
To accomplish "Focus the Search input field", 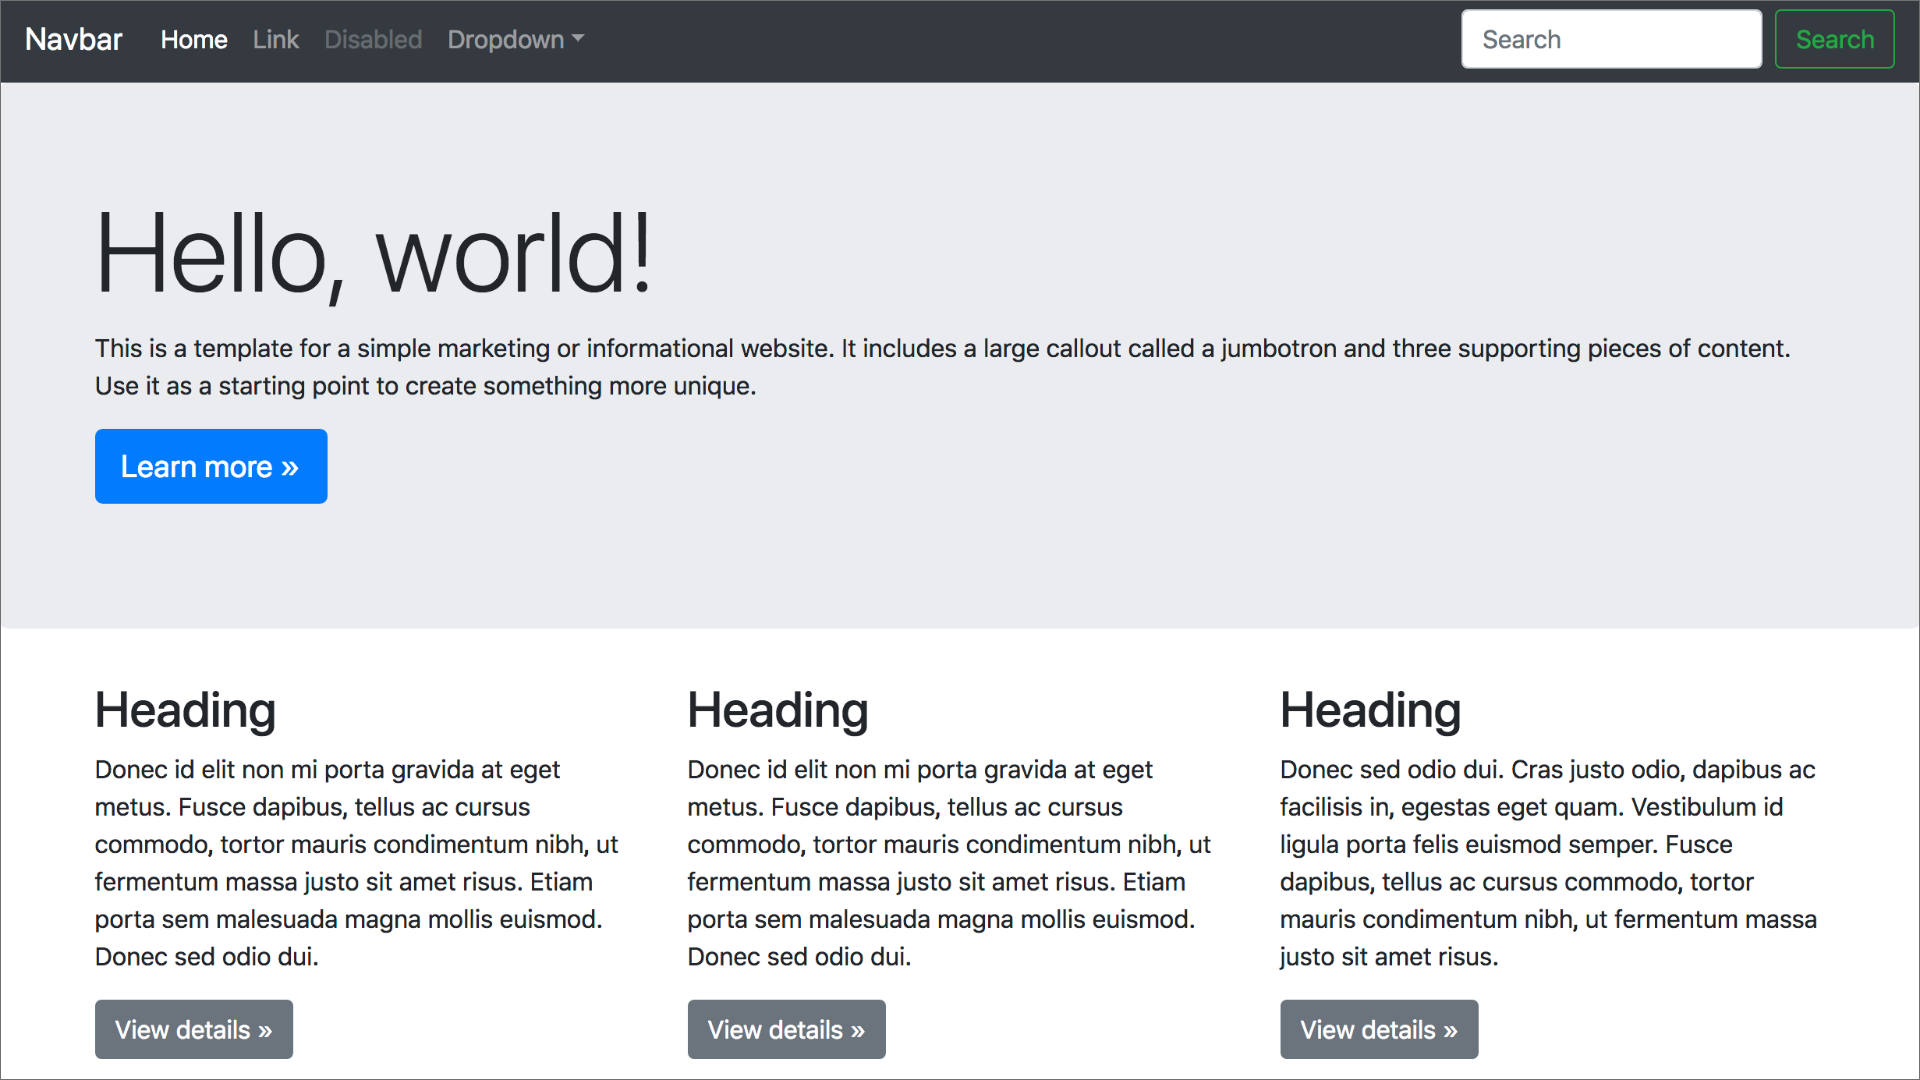I will coord(1610,40).
